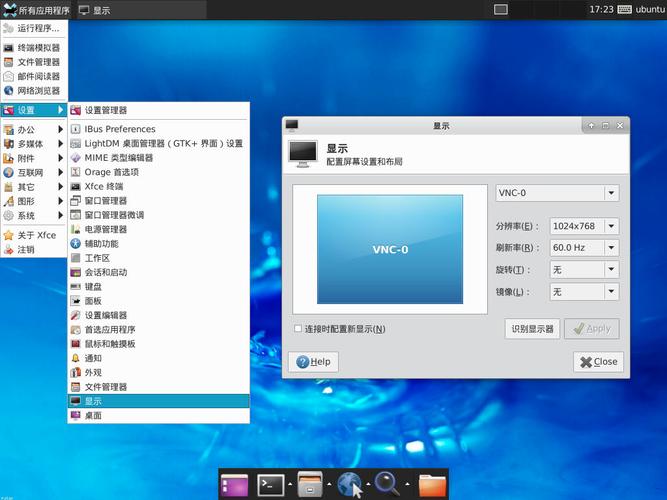Click the 显示 taskbar window button
The image size is (667, 500).
(141, 10)
